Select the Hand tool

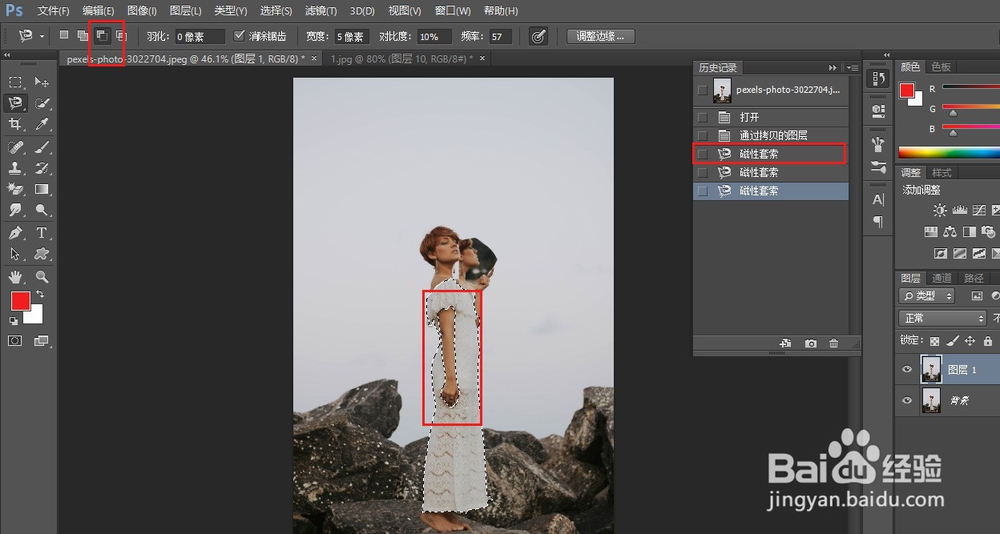15,277
